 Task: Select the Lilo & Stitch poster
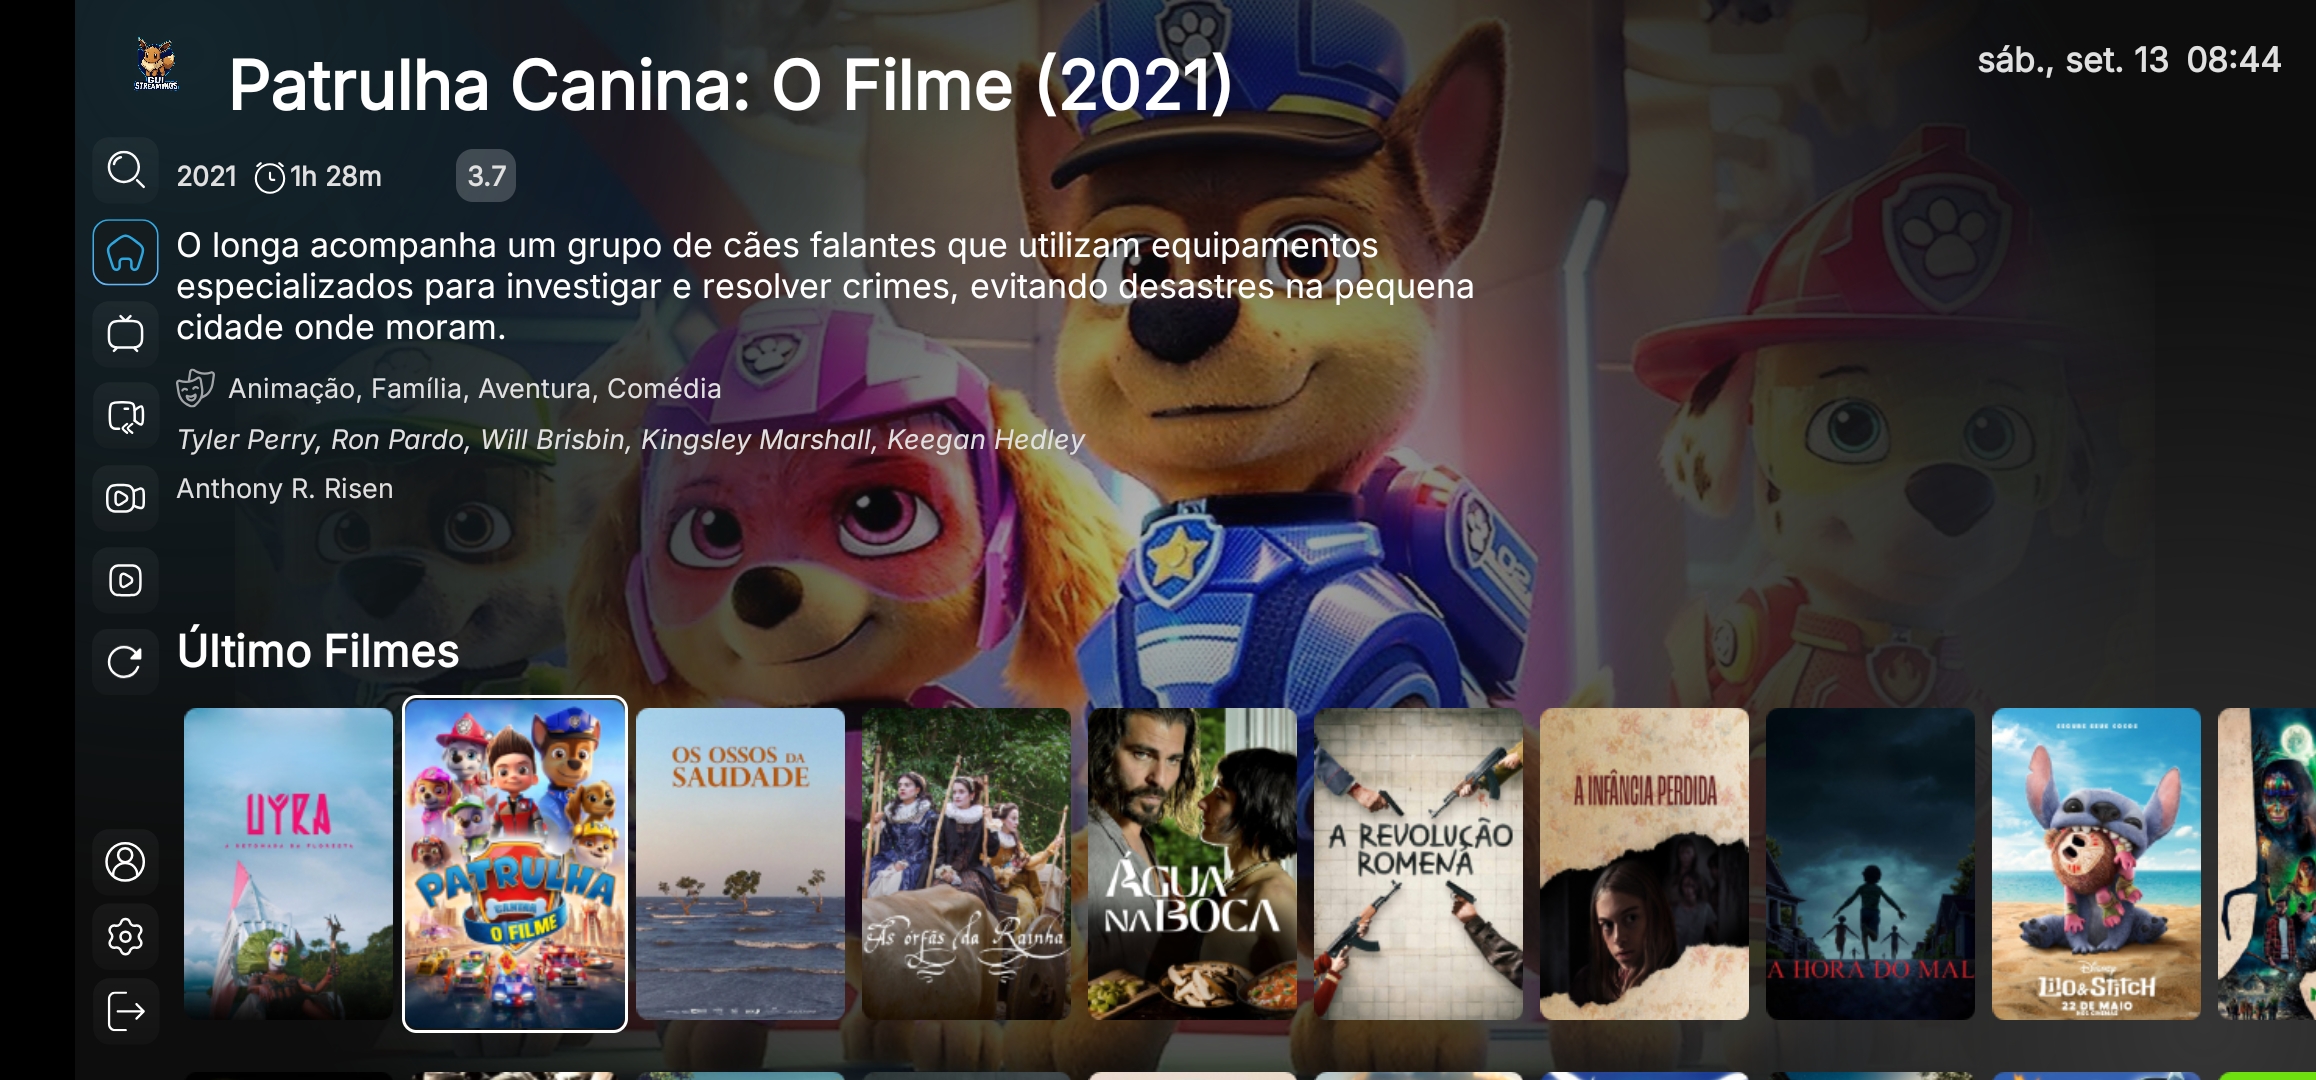point(2096,864)
